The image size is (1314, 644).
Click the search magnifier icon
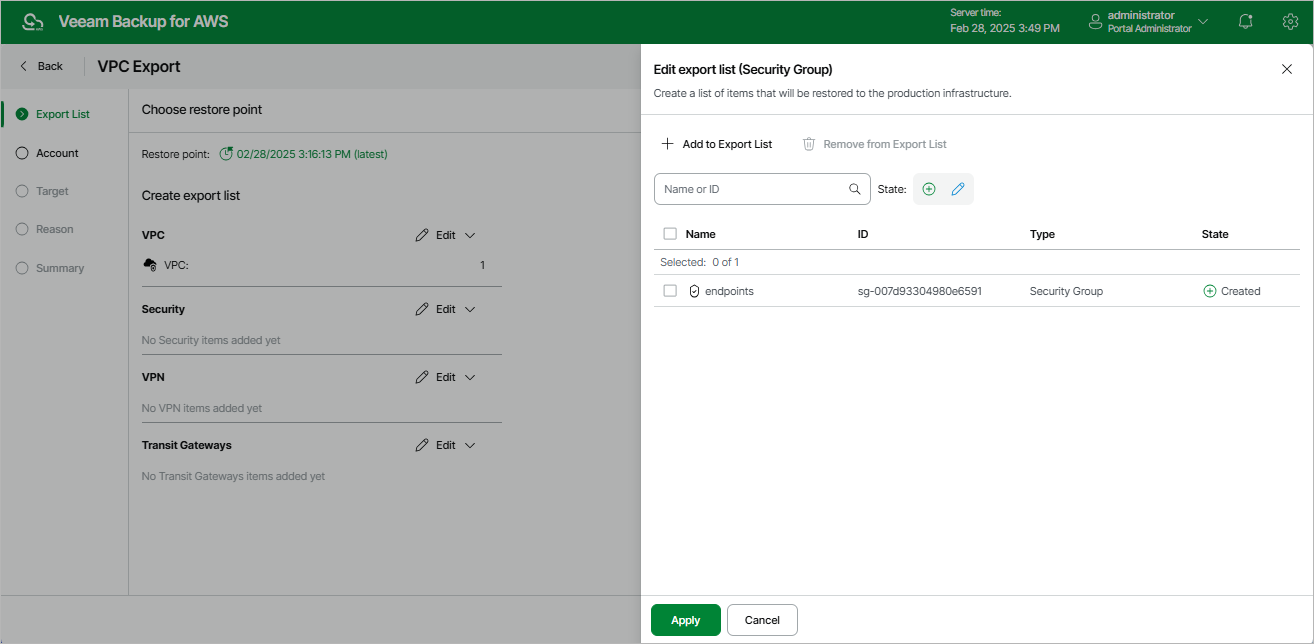pos(854,189)
